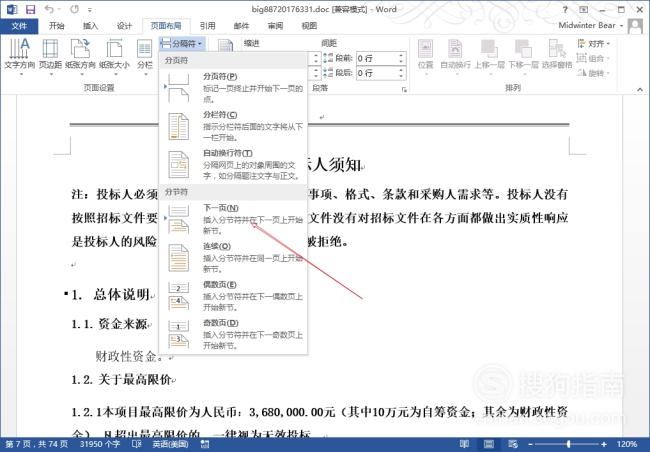Open the 选择窗格 selection pane

tap(557, 54)
